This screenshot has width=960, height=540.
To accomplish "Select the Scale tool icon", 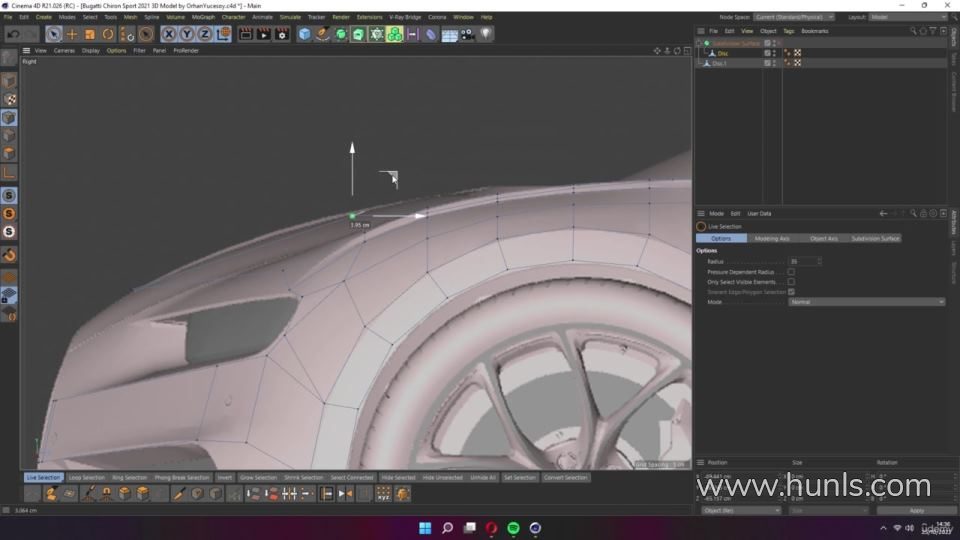I will (90, 34).
